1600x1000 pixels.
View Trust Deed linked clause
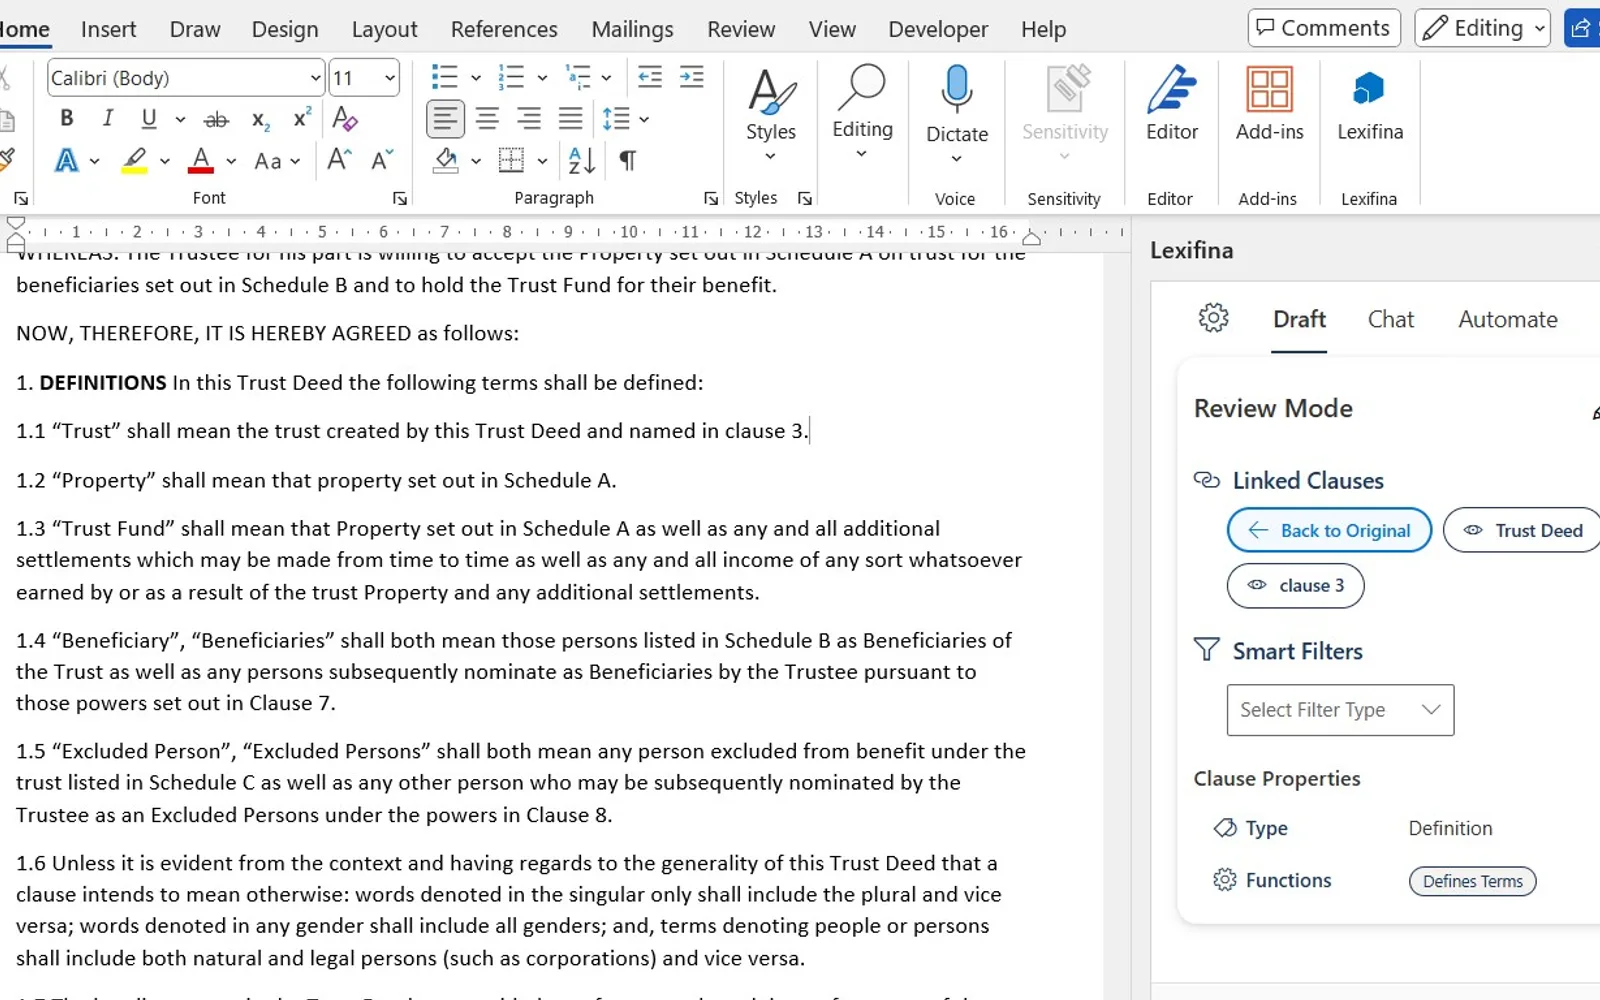pos(1522,530)
